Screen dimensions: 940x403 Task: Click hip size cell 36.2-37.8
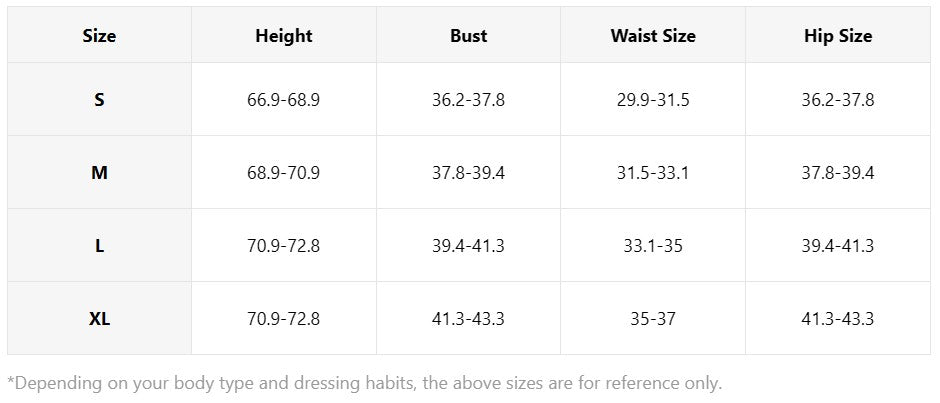pos(838,100)
